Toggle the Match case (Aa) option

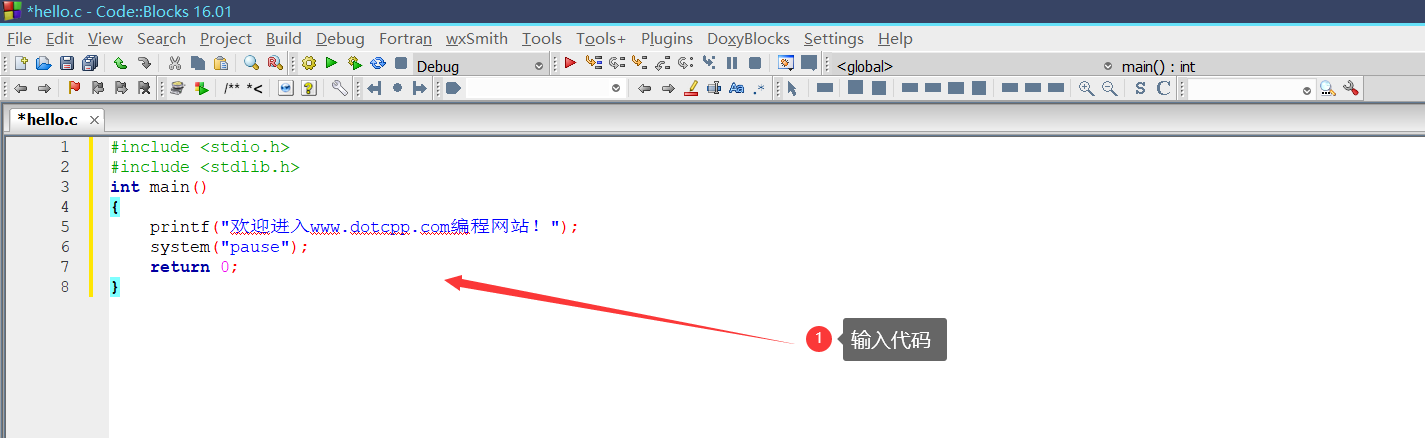pyautogui.click(x=736, y=88)
